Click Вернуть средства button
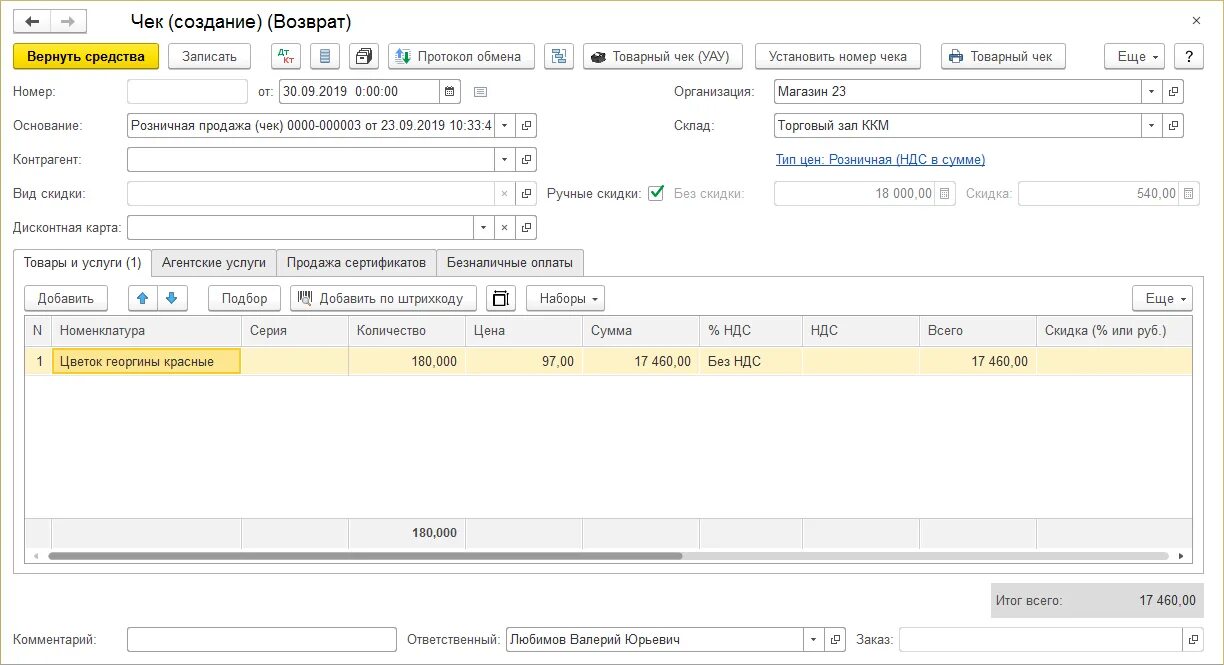Image resolution: width=1224 pixels, height=665 pixels. 86,56
